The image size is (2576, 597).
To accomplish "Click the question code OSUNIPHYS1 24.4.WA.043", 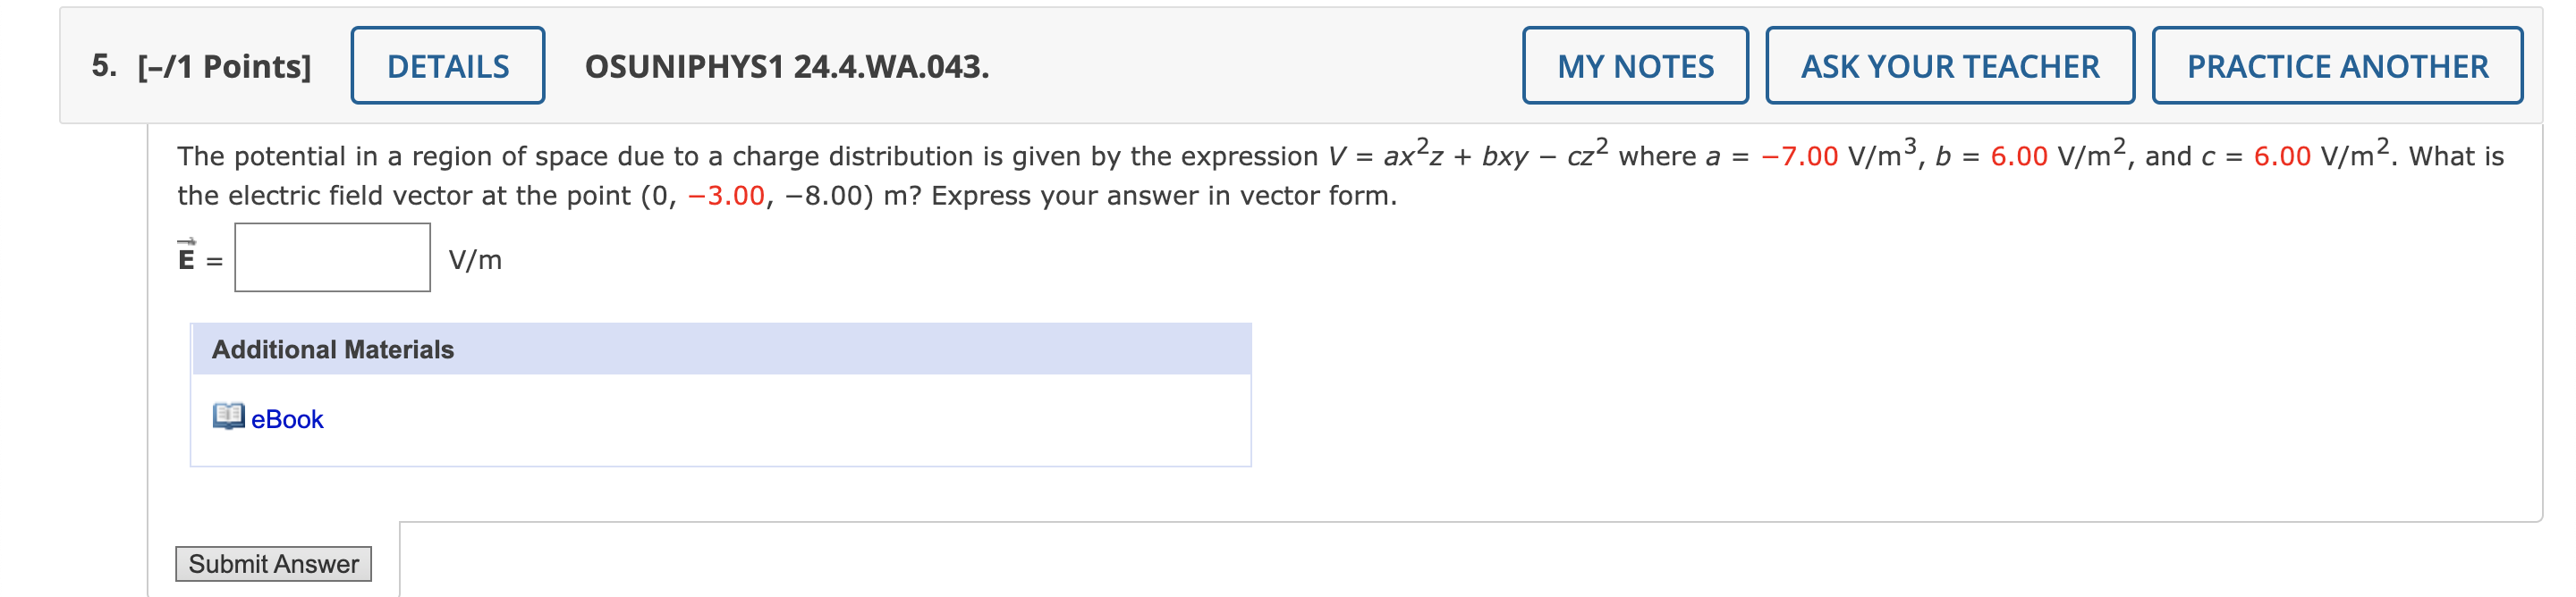I will (787, 66).
